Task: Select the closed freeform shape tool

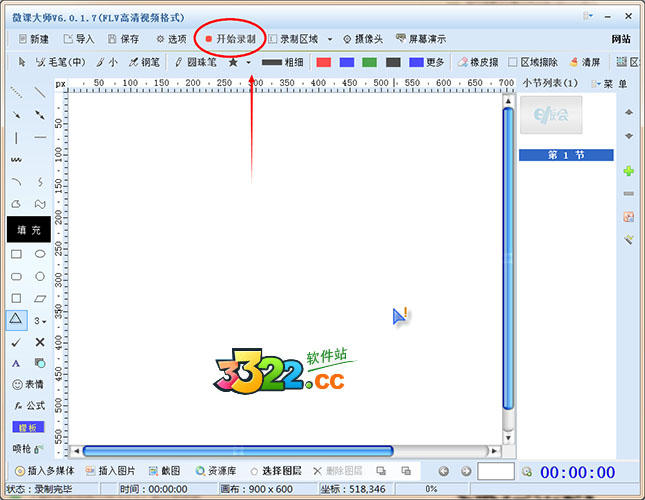Action: pyautogui.click(x=16, y=204)
